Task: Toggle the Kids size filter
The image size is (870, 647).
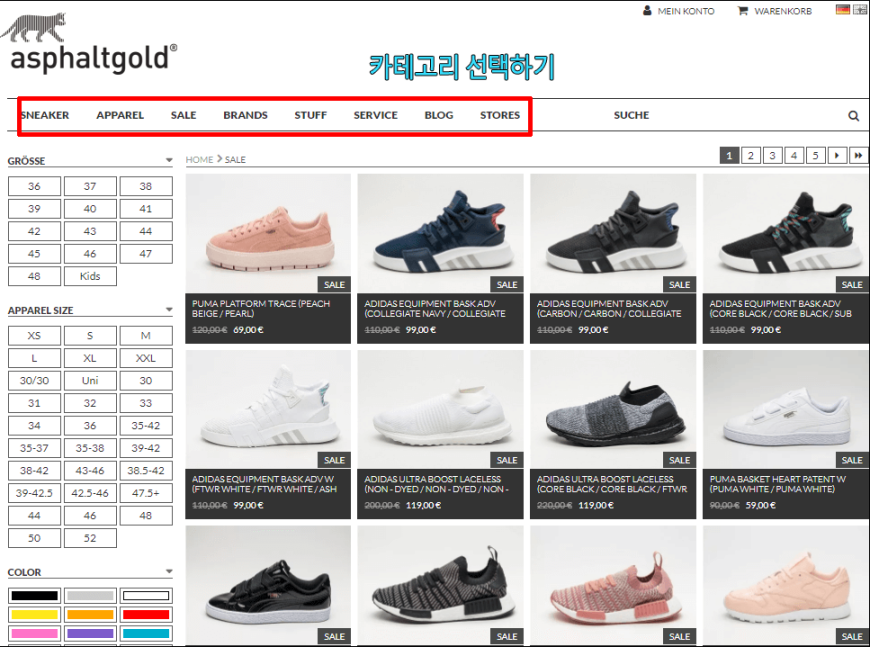Action: click(x=90, y=276)
